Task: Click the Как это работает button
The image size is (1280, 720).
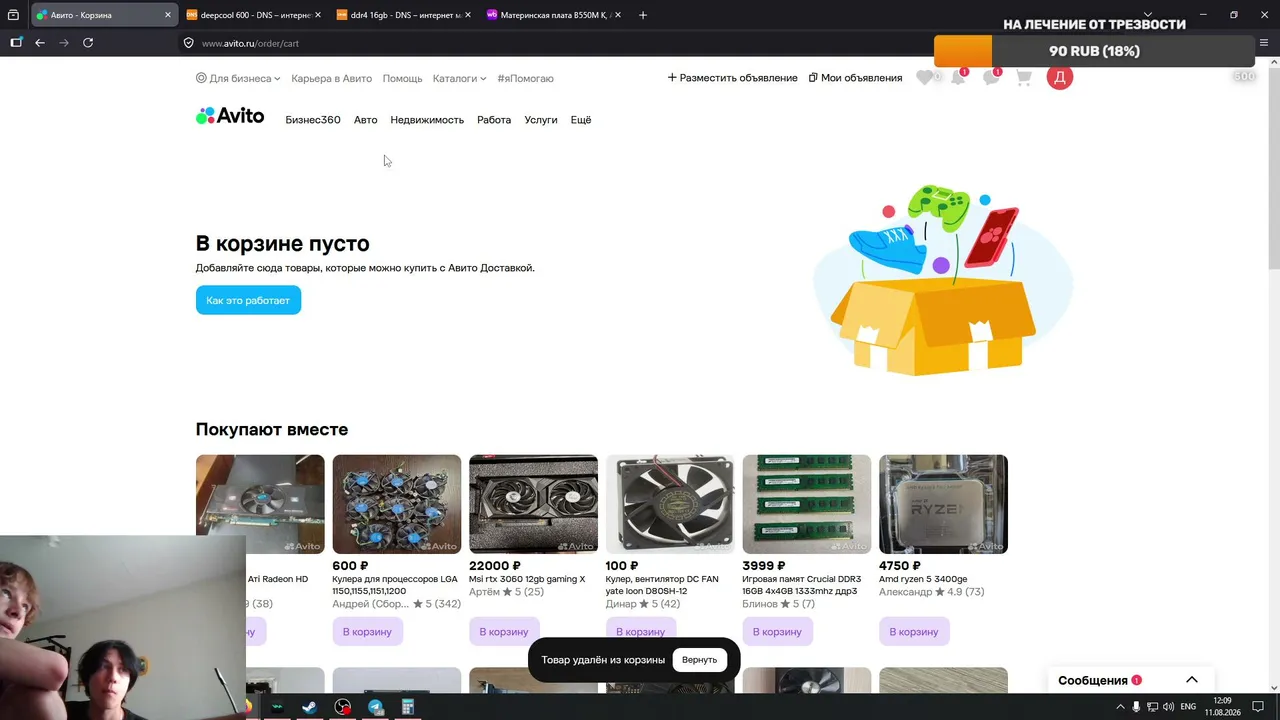Action: [x=248, y=300]
